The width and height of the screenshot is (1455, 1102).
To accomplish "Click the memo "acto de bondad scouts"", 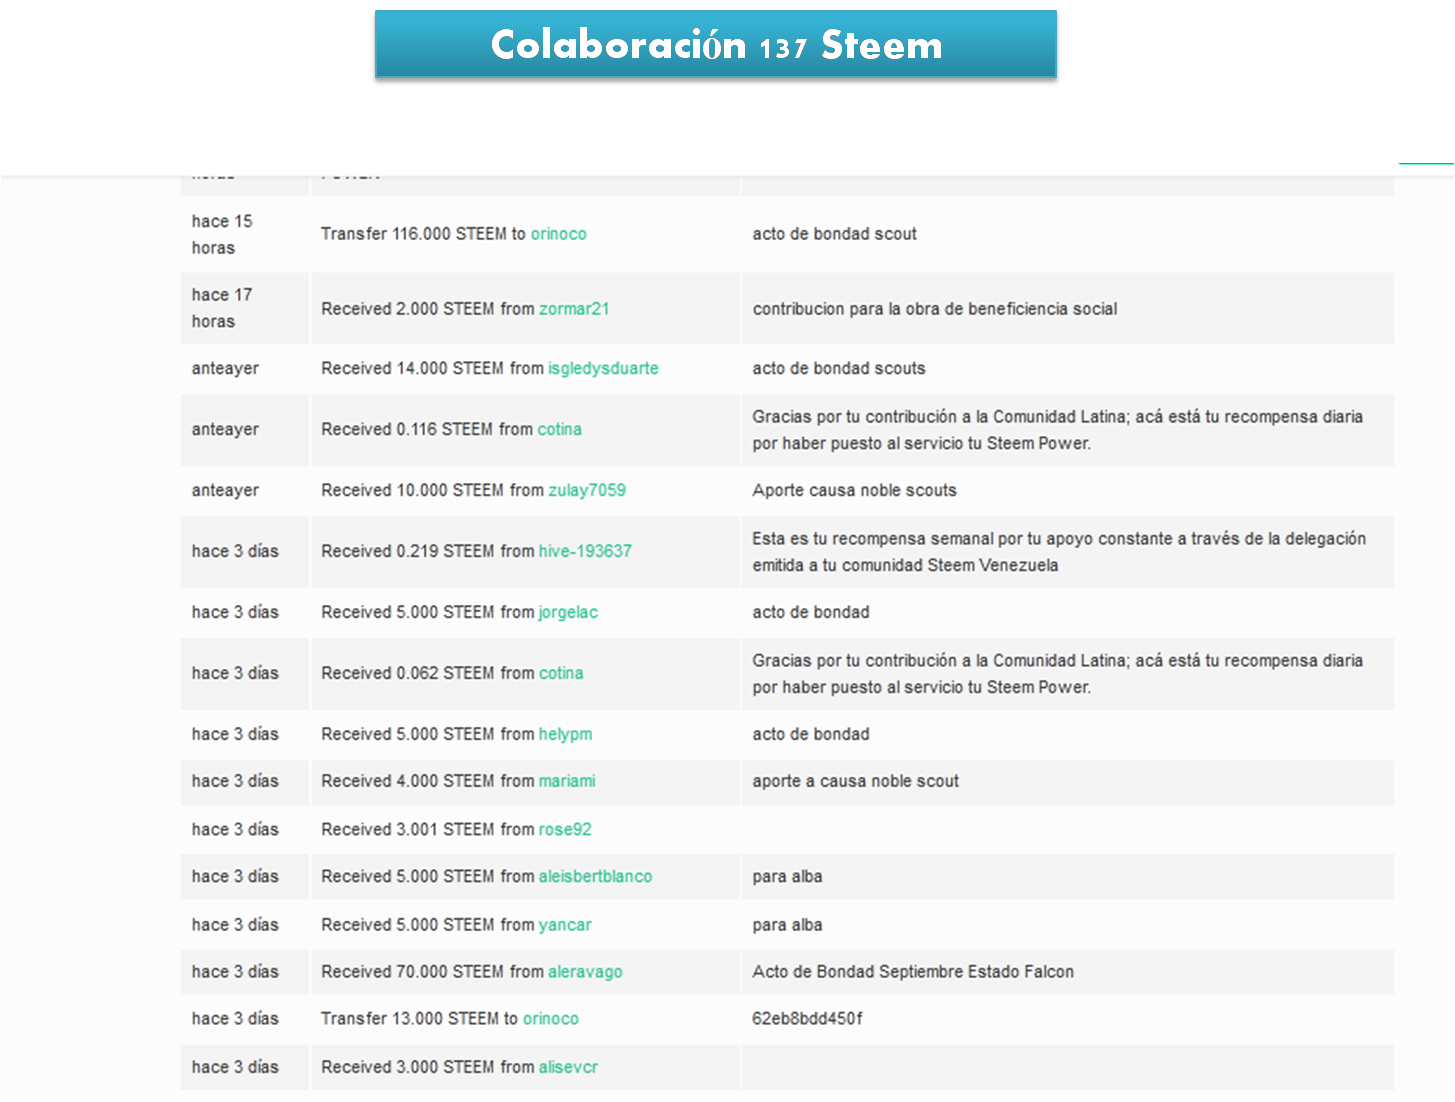I will 839,368.
